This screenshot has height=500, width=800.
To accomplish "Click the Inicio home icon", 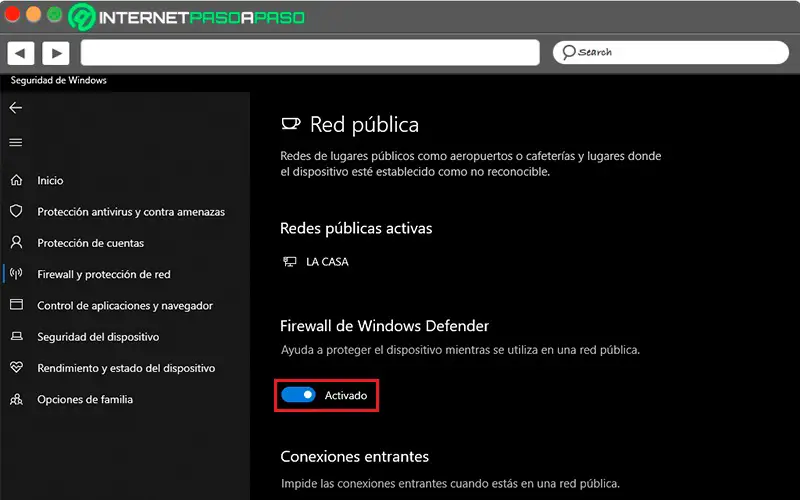I will [16, 180].
